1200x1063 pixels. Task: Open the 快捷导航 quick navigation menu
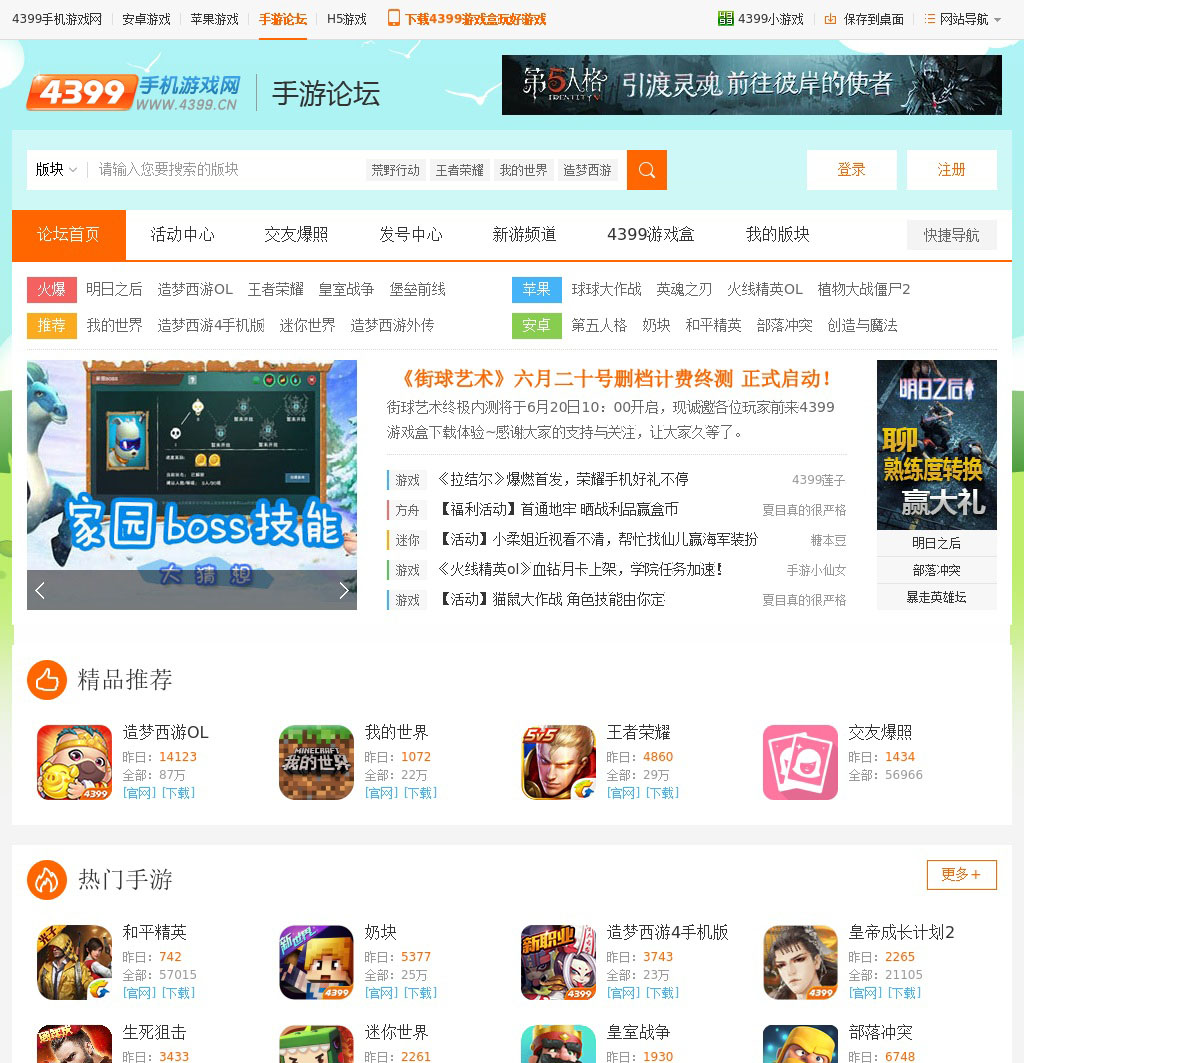pos(951,235)
